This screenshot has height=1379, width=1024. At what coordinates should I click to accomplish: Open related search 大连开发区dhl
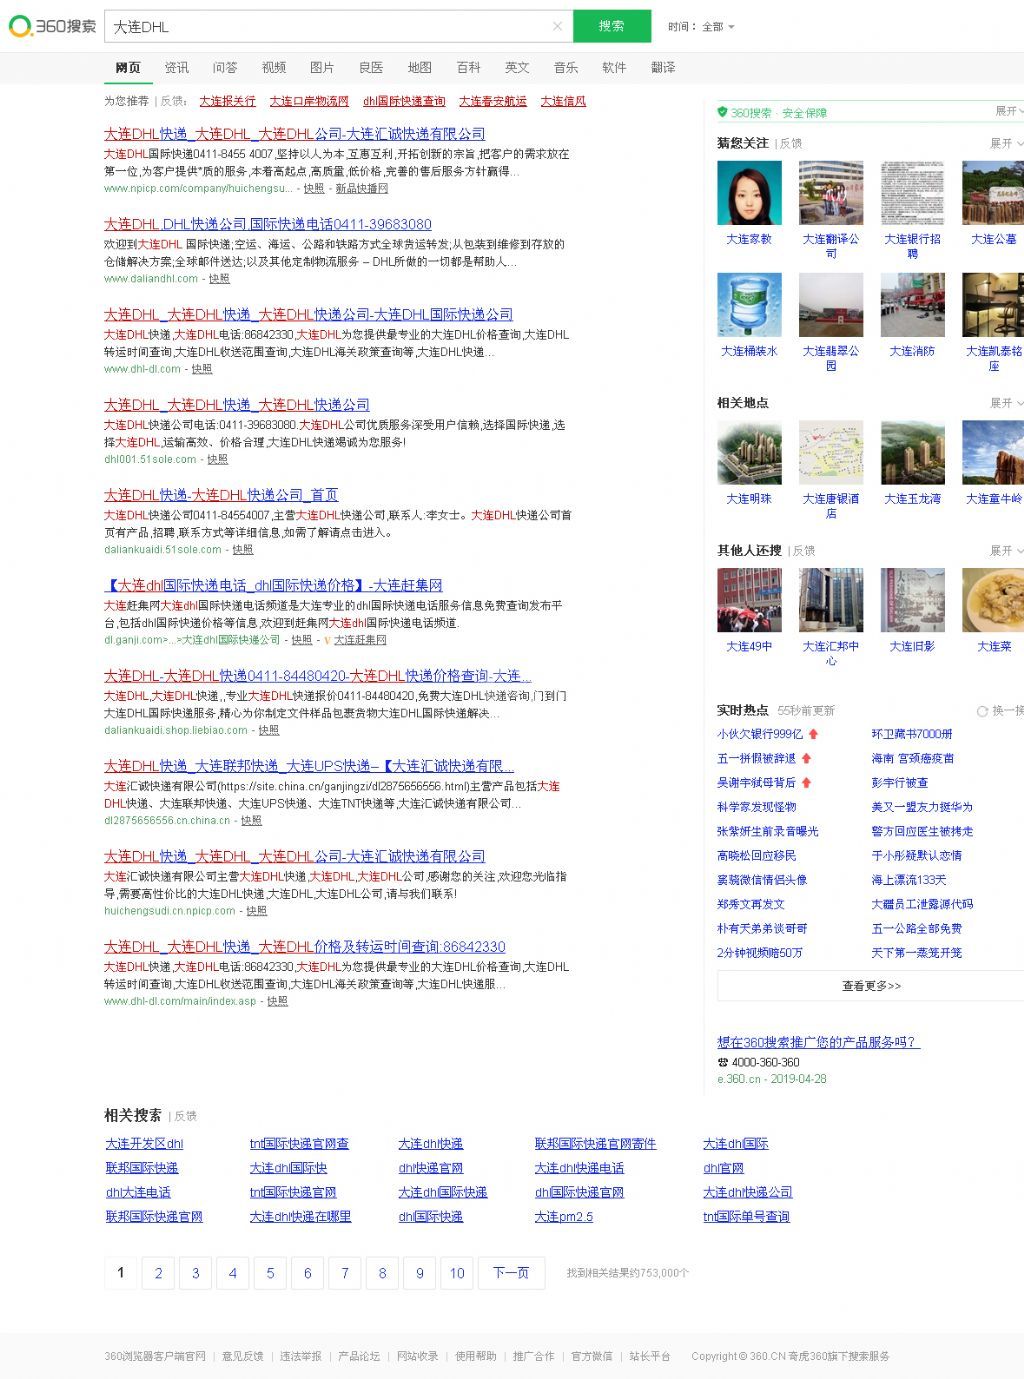click(x=144, y=1144)
